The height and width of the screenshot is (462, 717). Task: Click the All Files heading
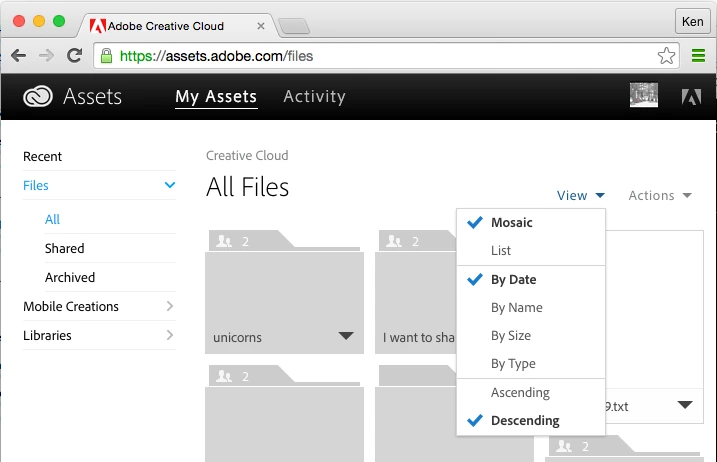pyautogui.click(x=247, y=187)
